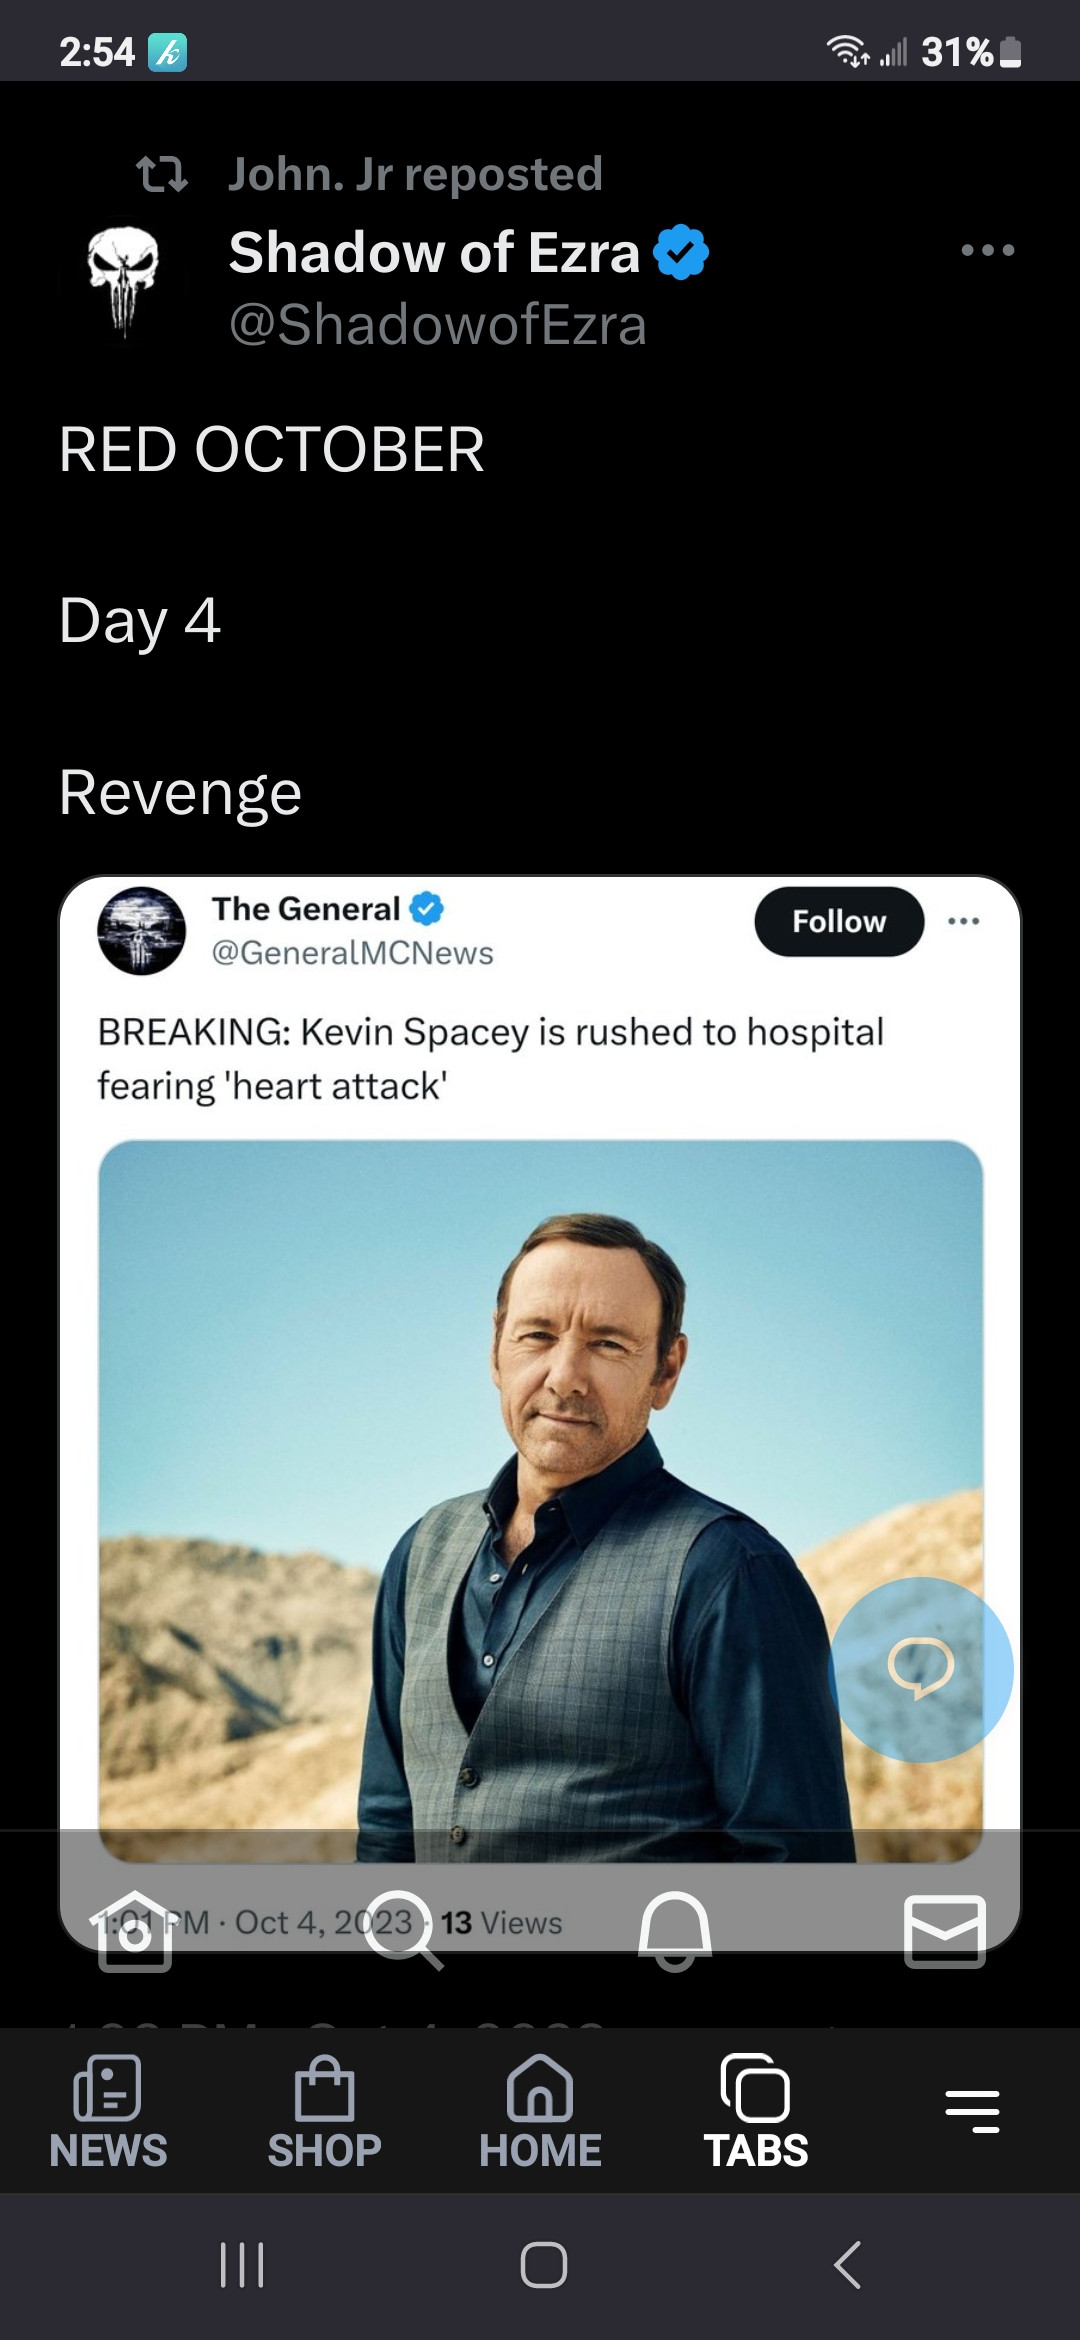Open the SHOP tab

click(x=324, y=2112)
